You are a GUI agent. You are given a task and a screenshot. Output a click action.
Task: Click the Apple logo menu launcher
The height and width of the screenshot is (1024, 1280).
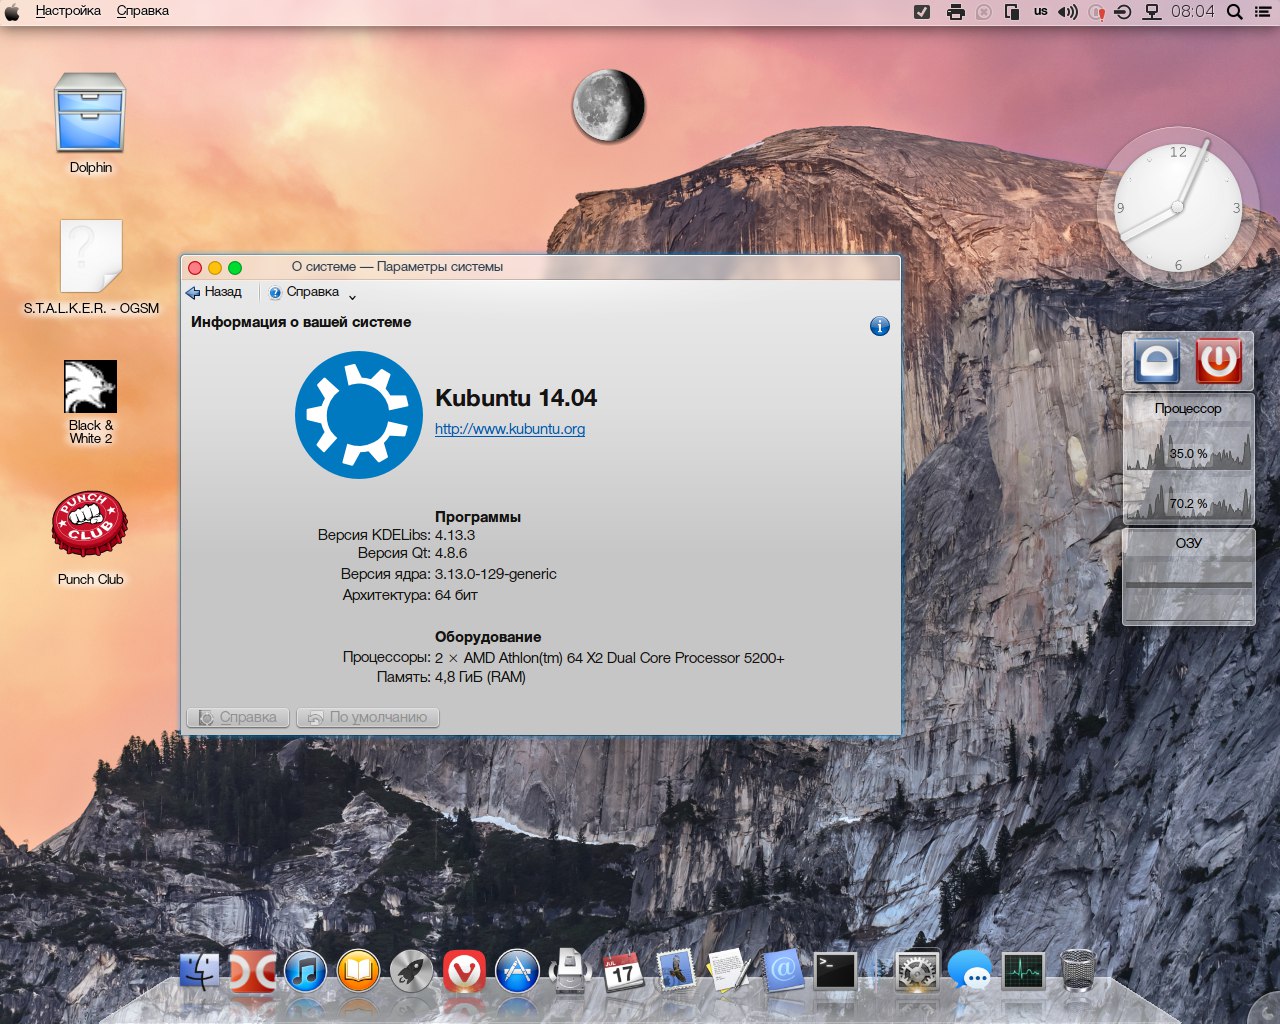[12, 12]
